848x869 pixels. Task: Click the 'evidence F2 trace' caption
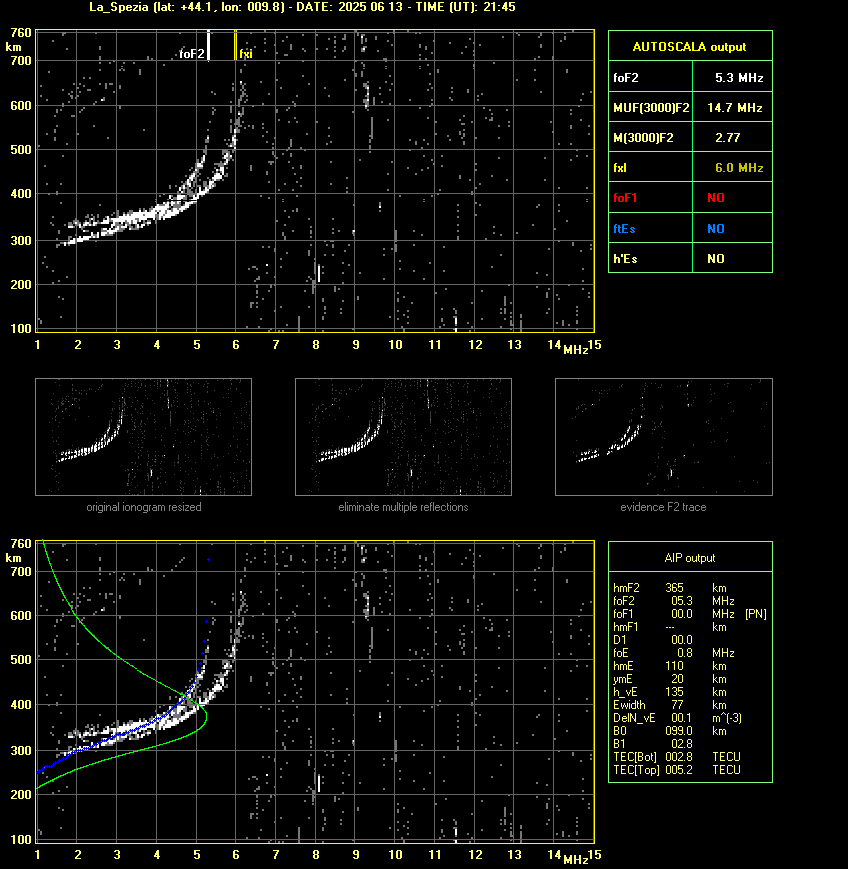pos(663,507)
